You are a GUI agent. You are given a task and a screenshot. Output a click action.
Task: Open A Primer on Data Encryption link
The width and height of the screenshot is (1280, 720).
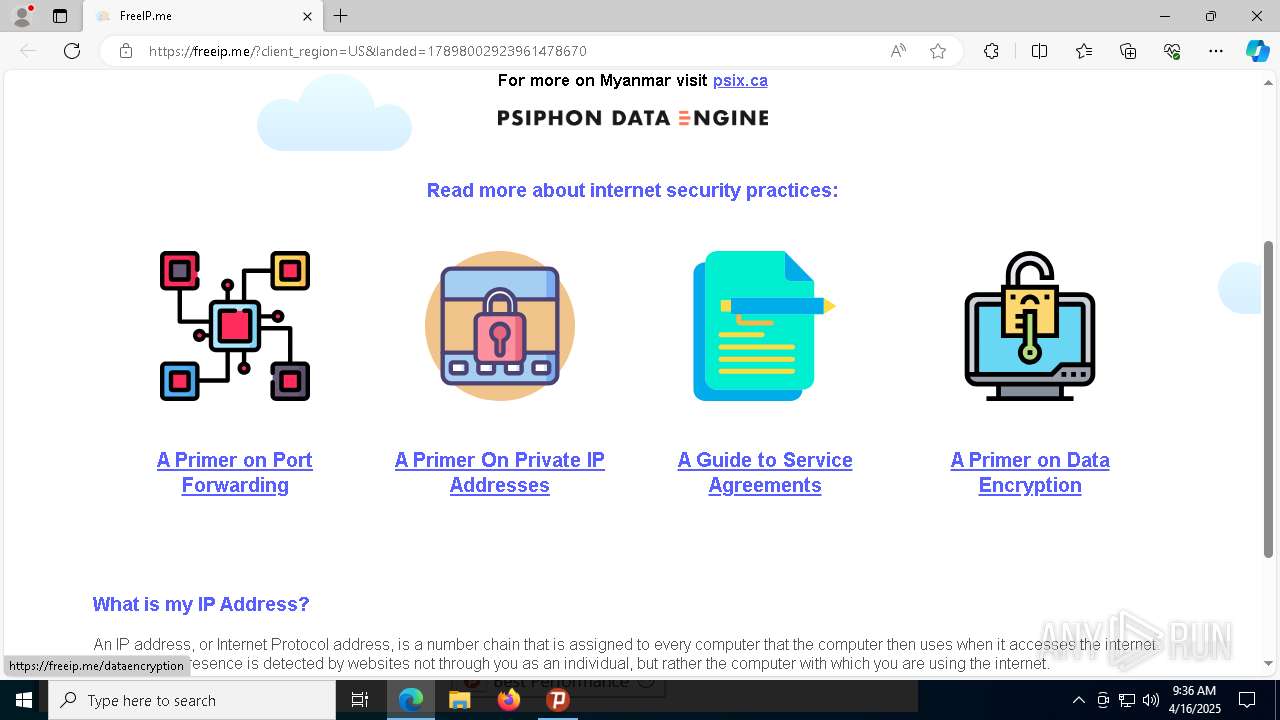1030,472
